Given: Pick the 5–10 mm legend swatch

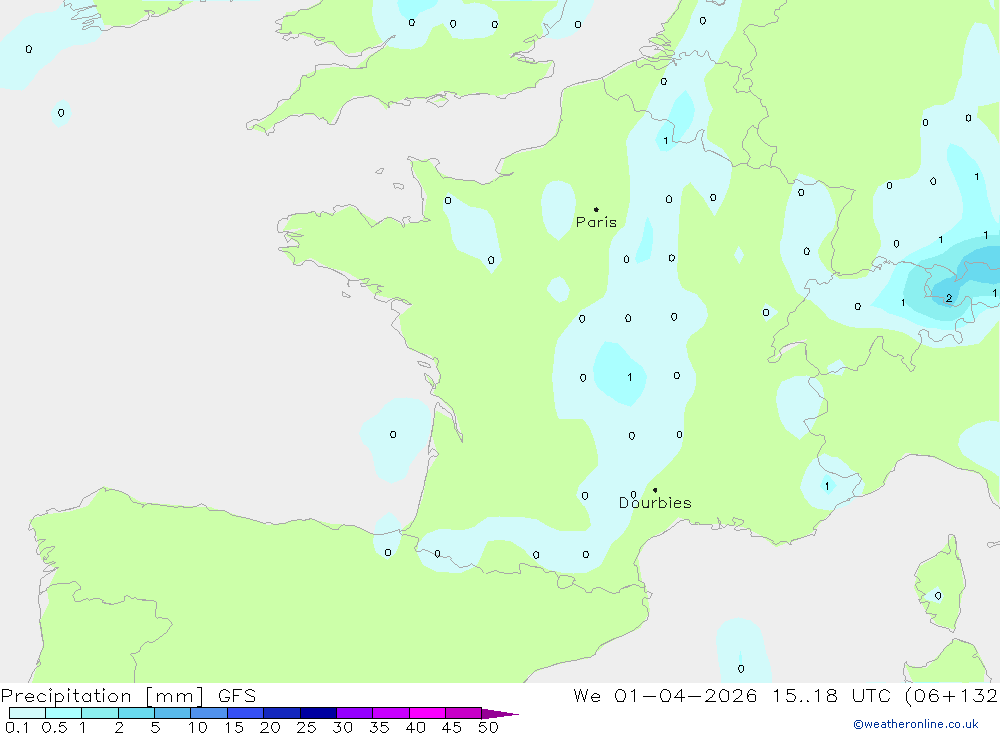Looking at the screenshot, I should 173,713.
